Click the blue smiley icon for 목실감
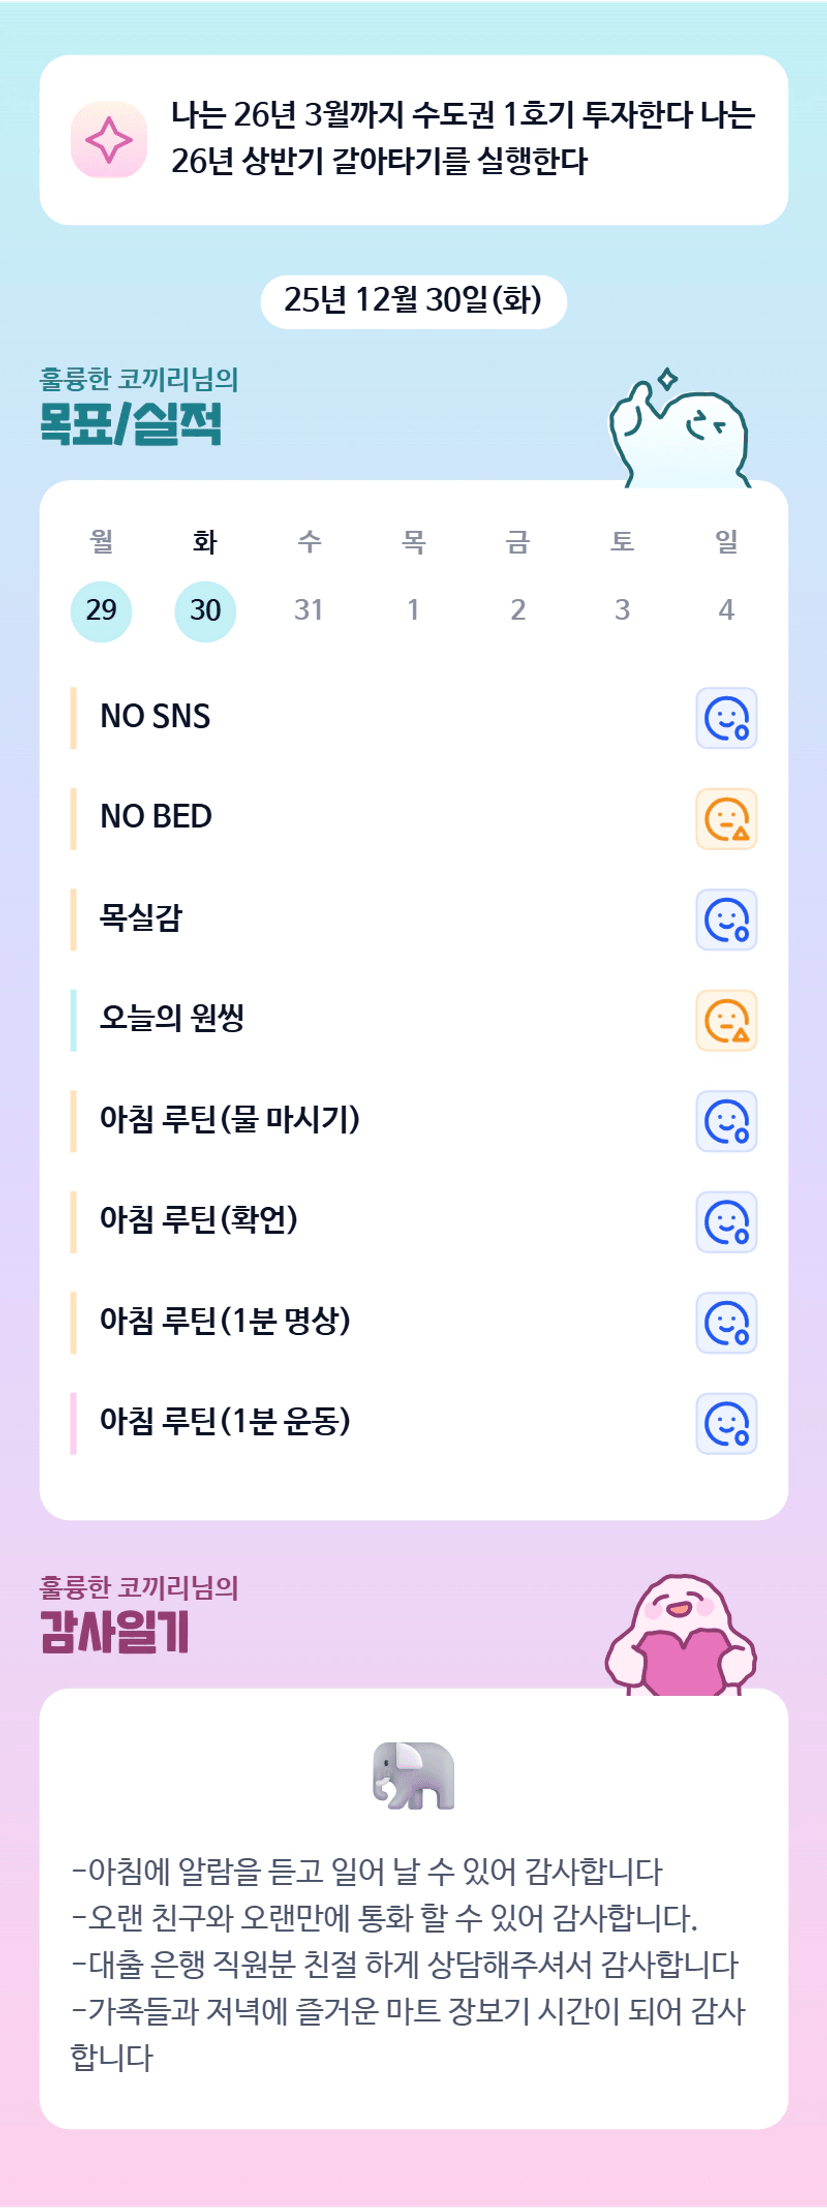This screenshot has width=827, height=2208. (x=726, y=920)
